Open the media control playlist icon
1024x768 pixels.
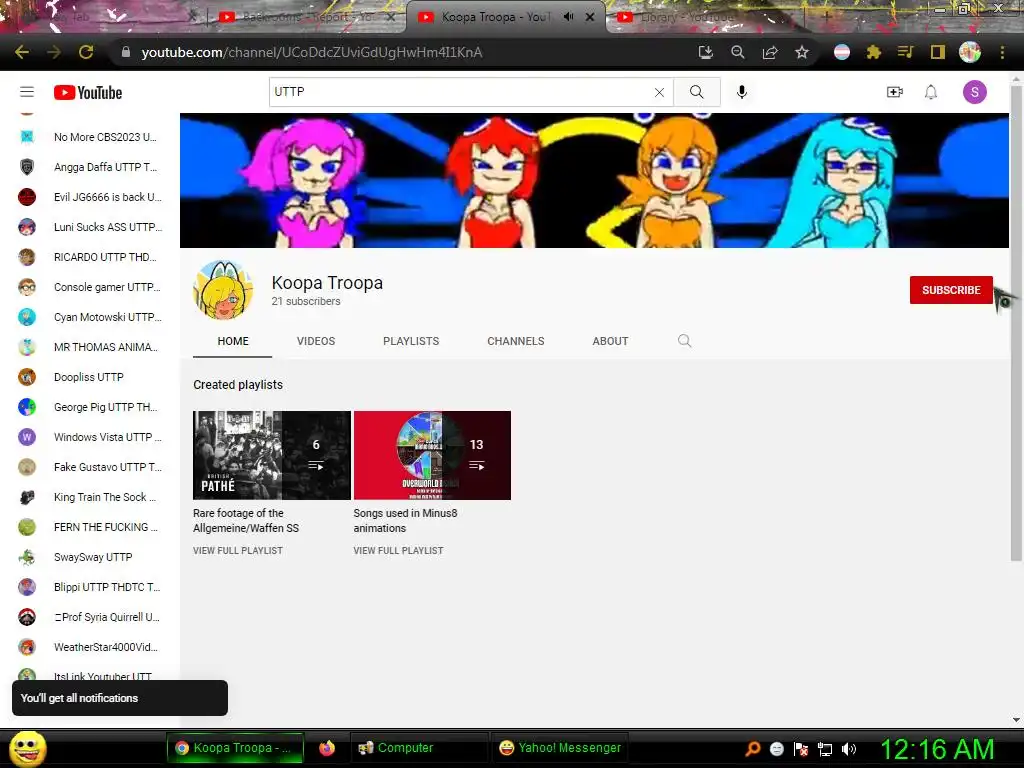(x=906, y=52)
